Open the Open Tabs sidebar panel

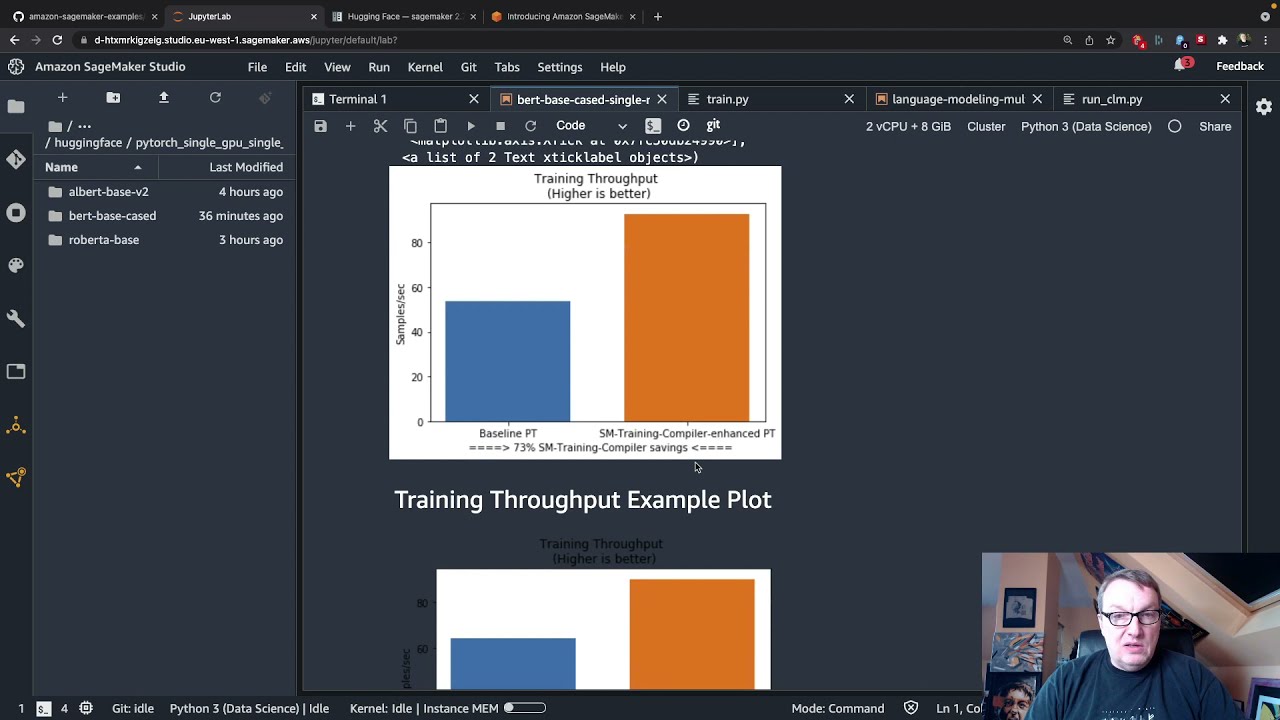click(16, 371)
